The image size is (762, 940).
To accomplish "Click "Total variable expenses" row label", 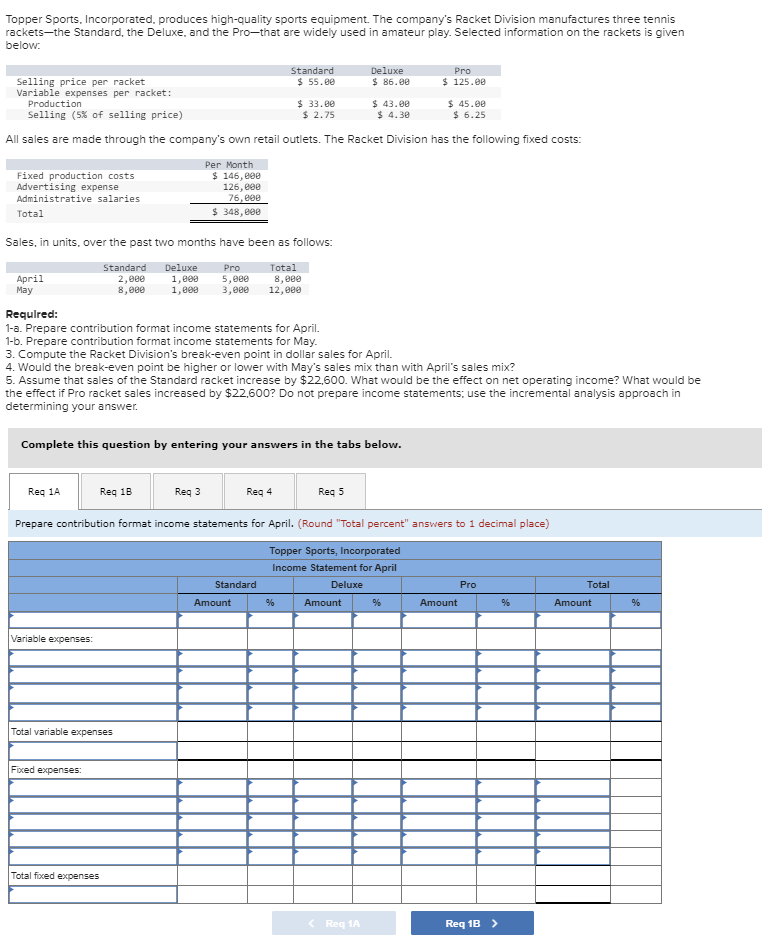I will [62, 731].
